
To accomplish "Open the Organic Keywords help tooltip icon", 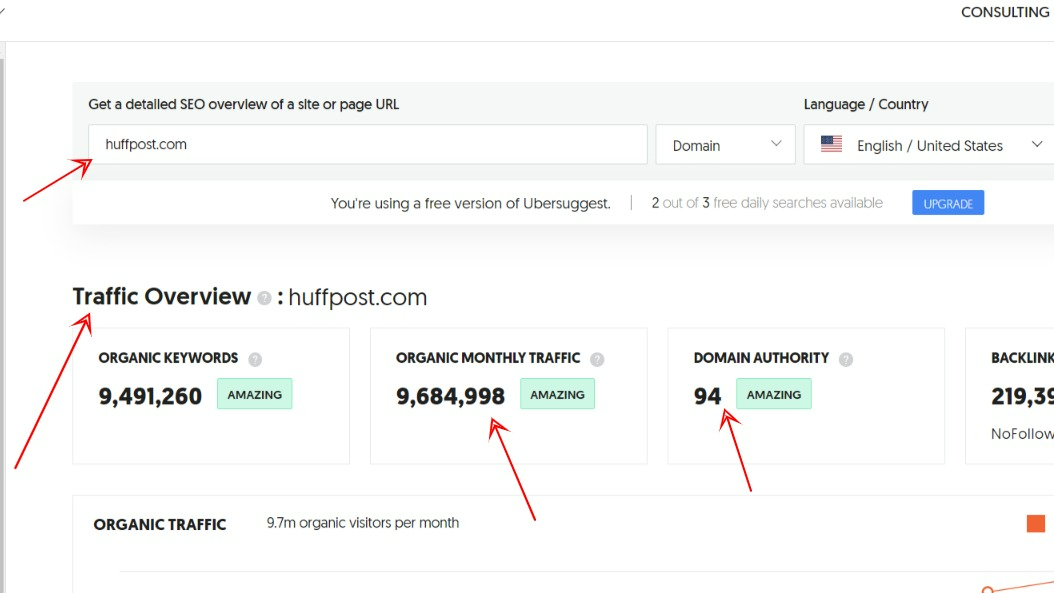I will pos(255,359).
